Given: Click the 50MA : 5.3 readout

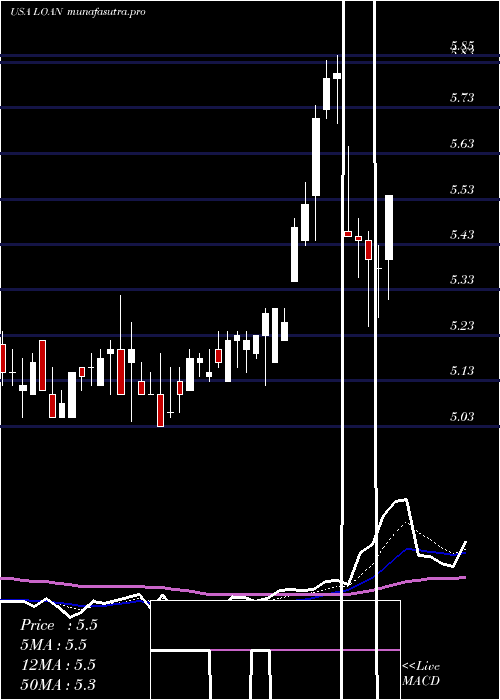Looking at the screenshot, I should [x=58, y=684].
